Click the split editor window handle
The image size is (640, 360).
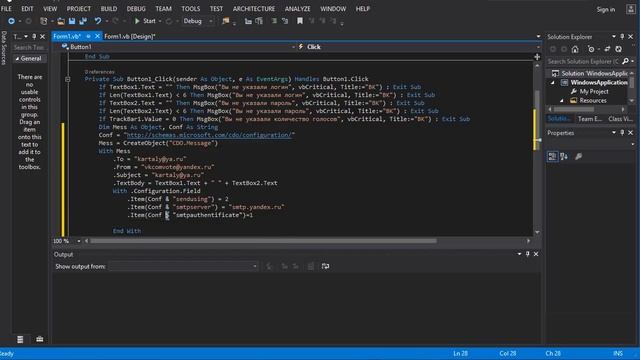pos(537,57)
